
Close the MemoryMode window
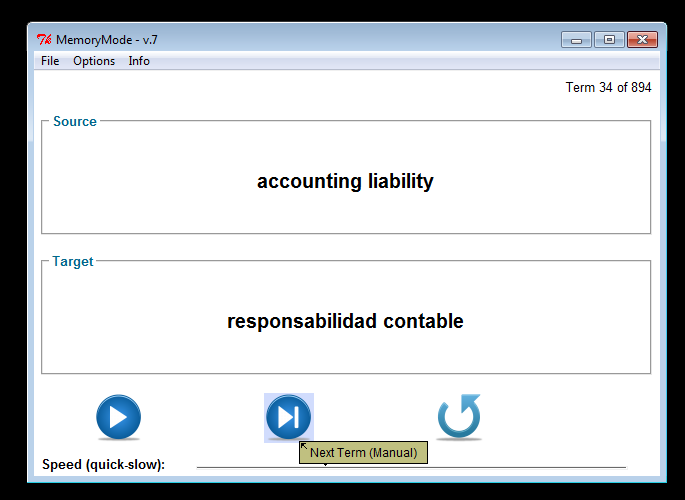[x=642, y=40]
